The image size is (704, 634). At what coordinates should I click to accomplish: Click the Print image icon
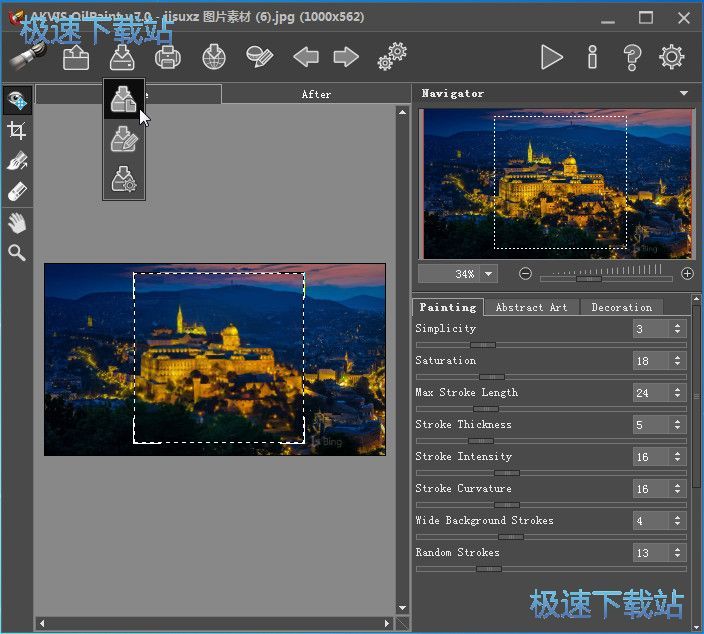[x=168, y=57]
